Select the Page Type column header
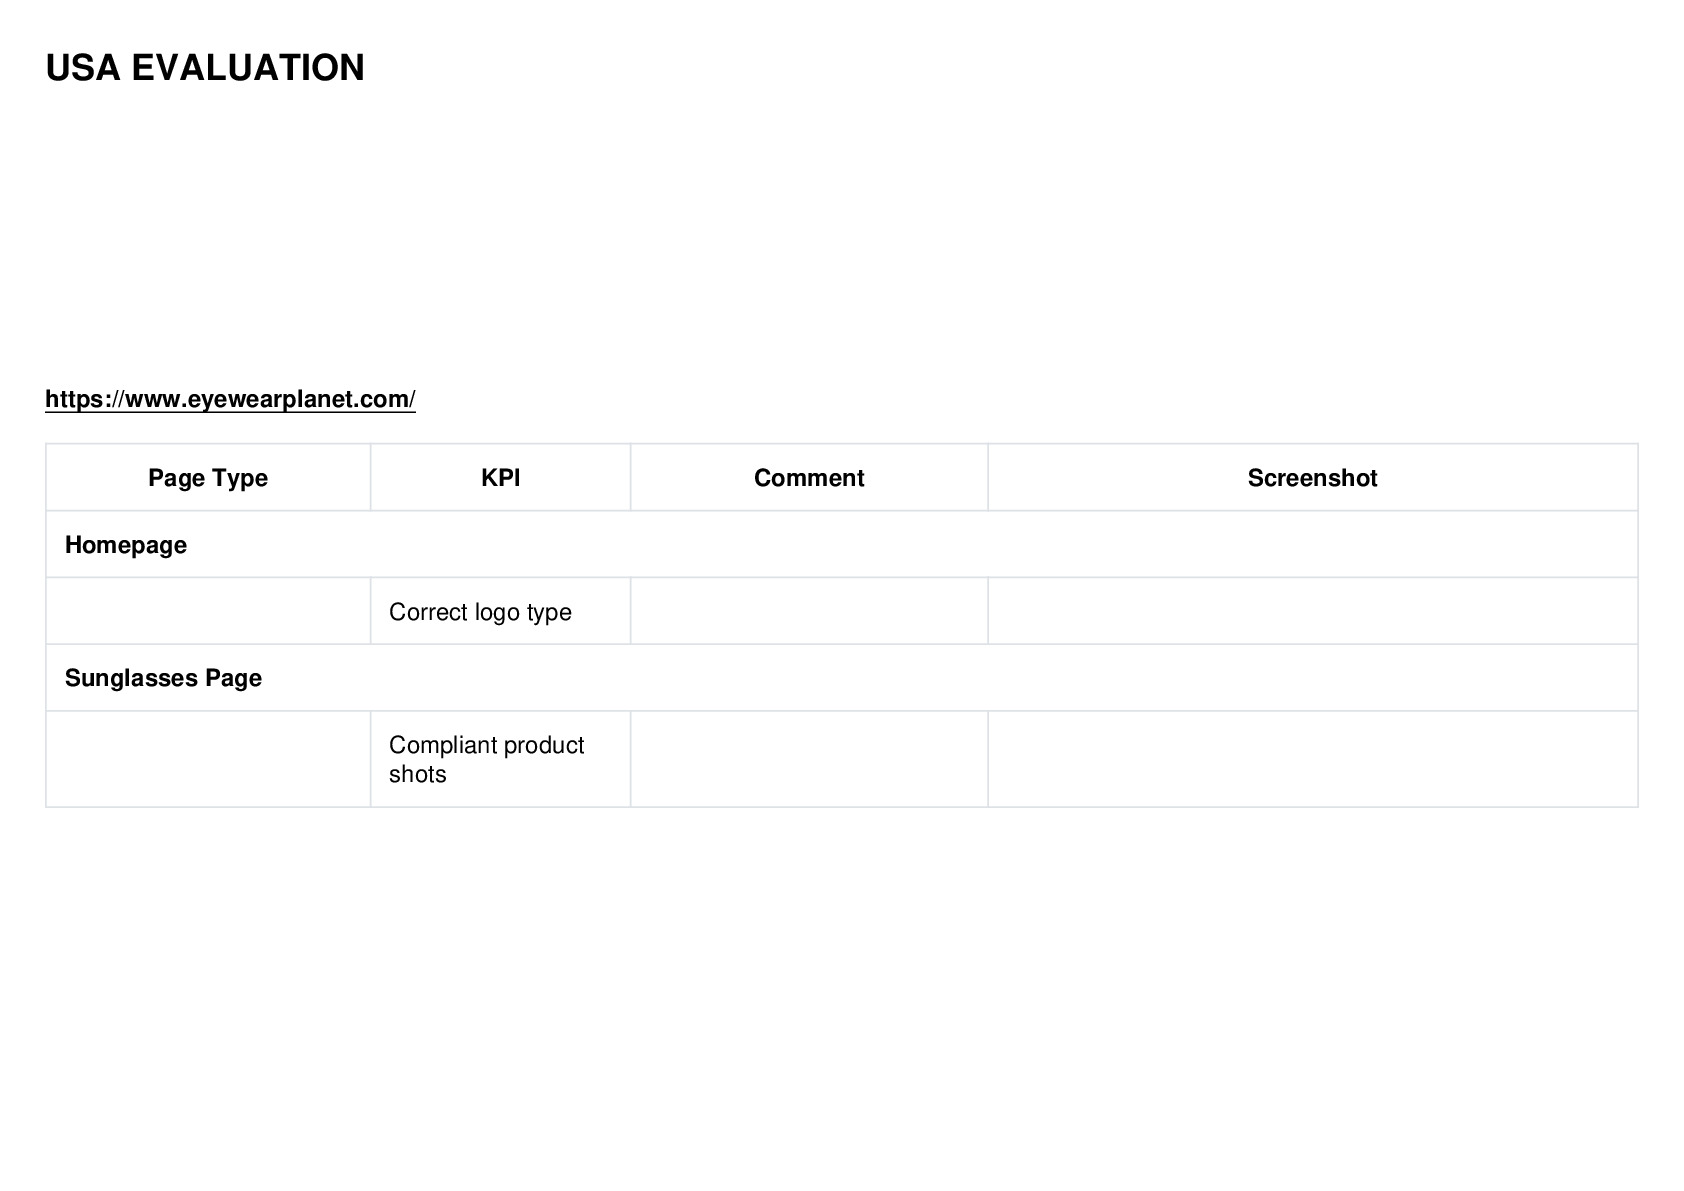This screenshot has height=1191, width=1684. 208,478
